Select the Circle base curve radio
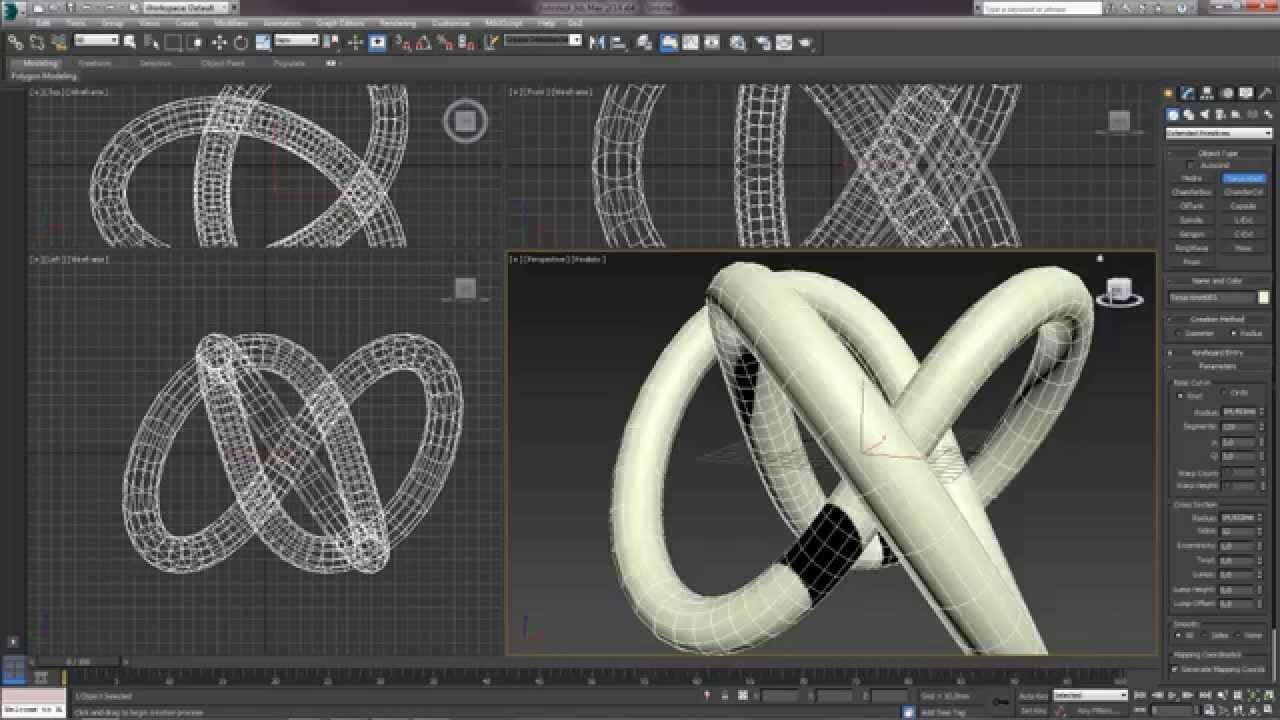Image resolution: width=1280 pixels, height=720 pixels. [1226, 393]
